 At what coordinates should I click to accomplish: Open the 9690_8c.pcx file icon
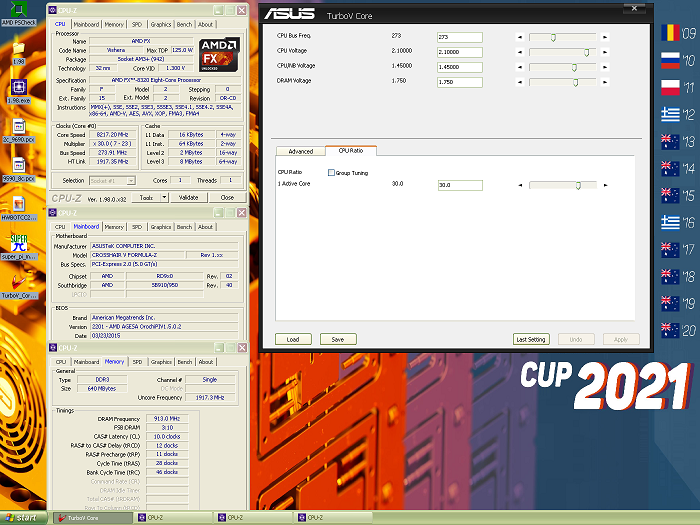click(19, 169)
